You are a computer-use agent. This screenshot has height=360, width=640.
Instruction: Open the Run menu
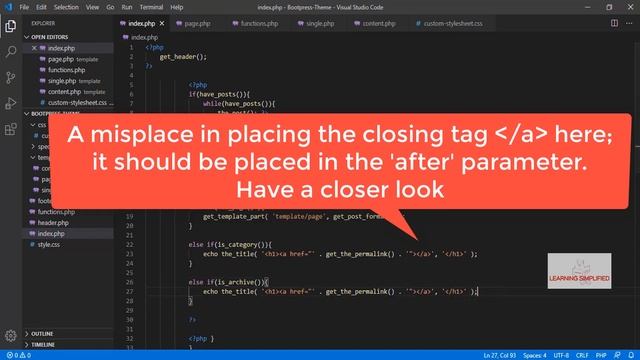pyautogui.click(x=127, y=7)
